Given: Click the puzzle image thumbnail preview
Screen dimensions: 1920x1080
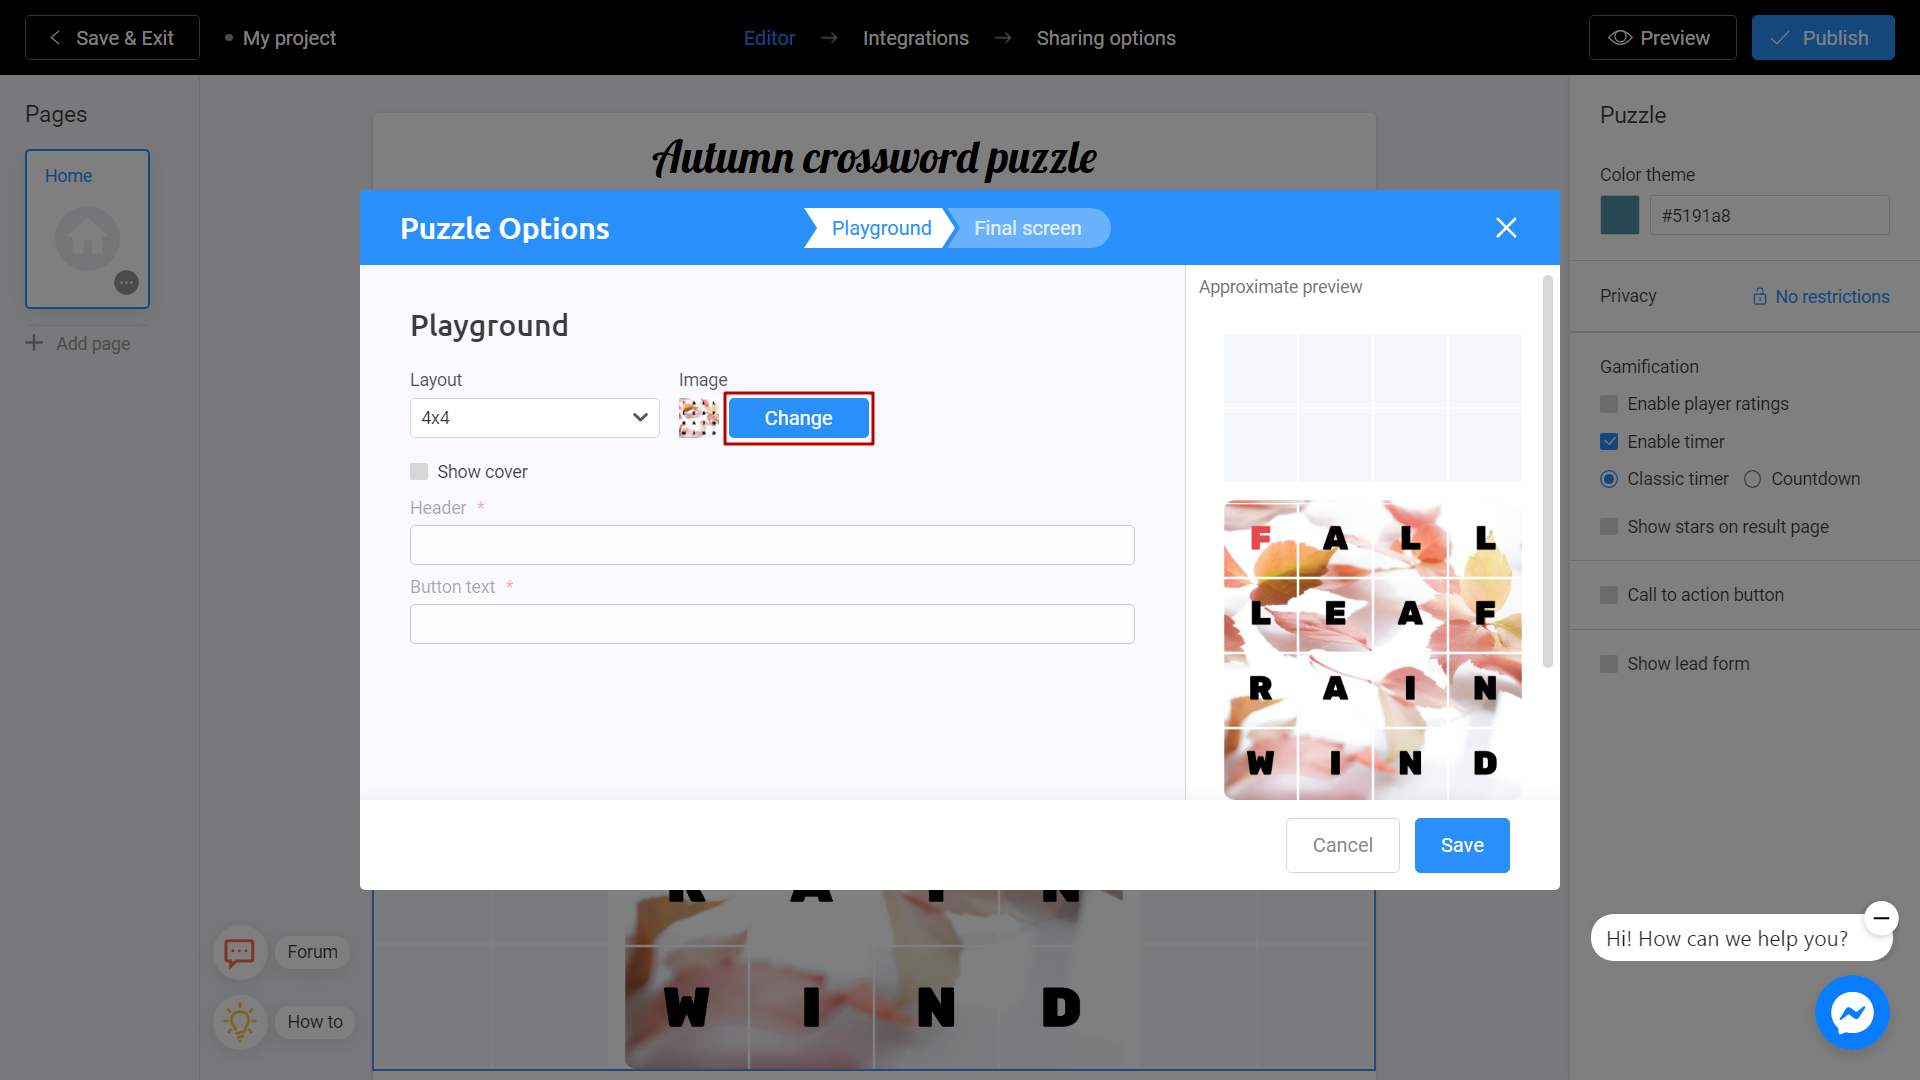Looking at the screenshot, I should coord(699,418).
